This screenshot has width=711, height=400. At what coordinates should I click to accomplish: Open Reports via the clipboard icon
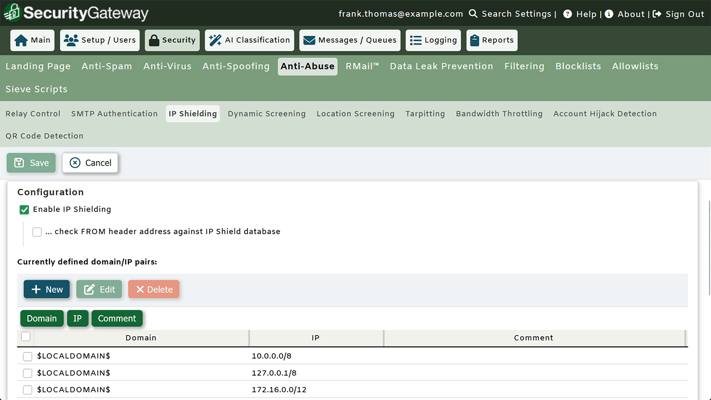pos(474,40)
